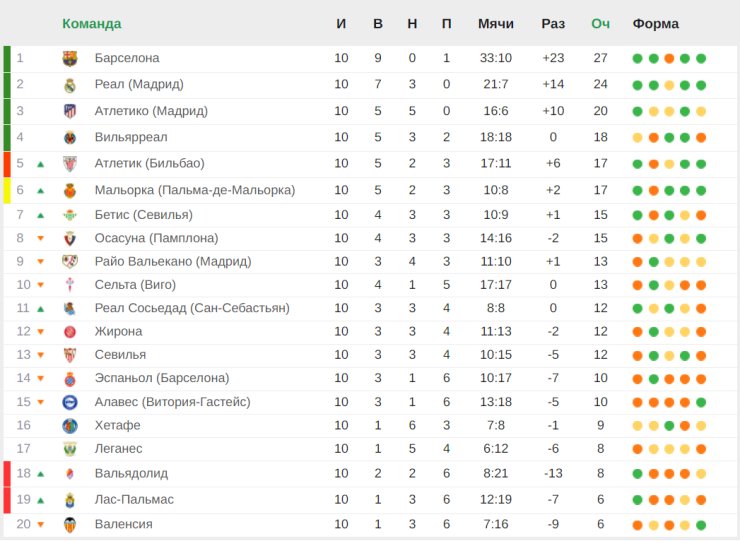Click the Atlético Madrid crest icon
This screenshot has width=740, height=541.
click(x=69, y=111)
